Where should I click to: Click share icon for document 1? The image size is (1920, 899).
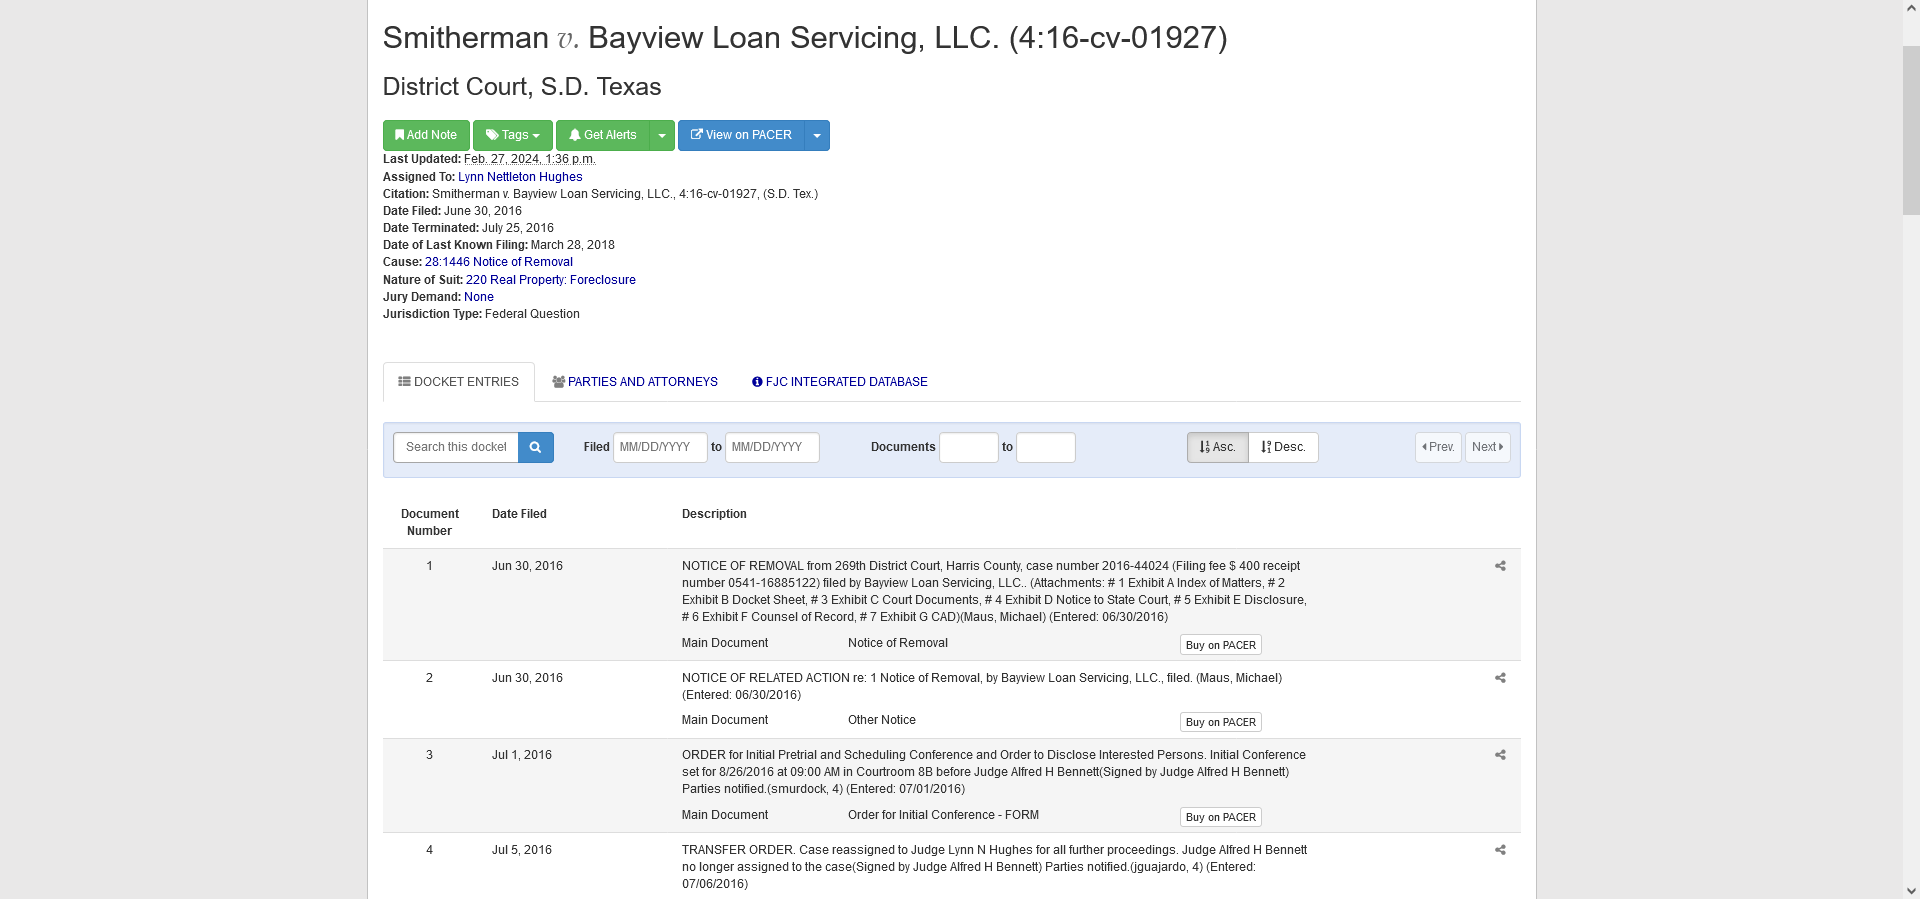(x=1500, y=566)
